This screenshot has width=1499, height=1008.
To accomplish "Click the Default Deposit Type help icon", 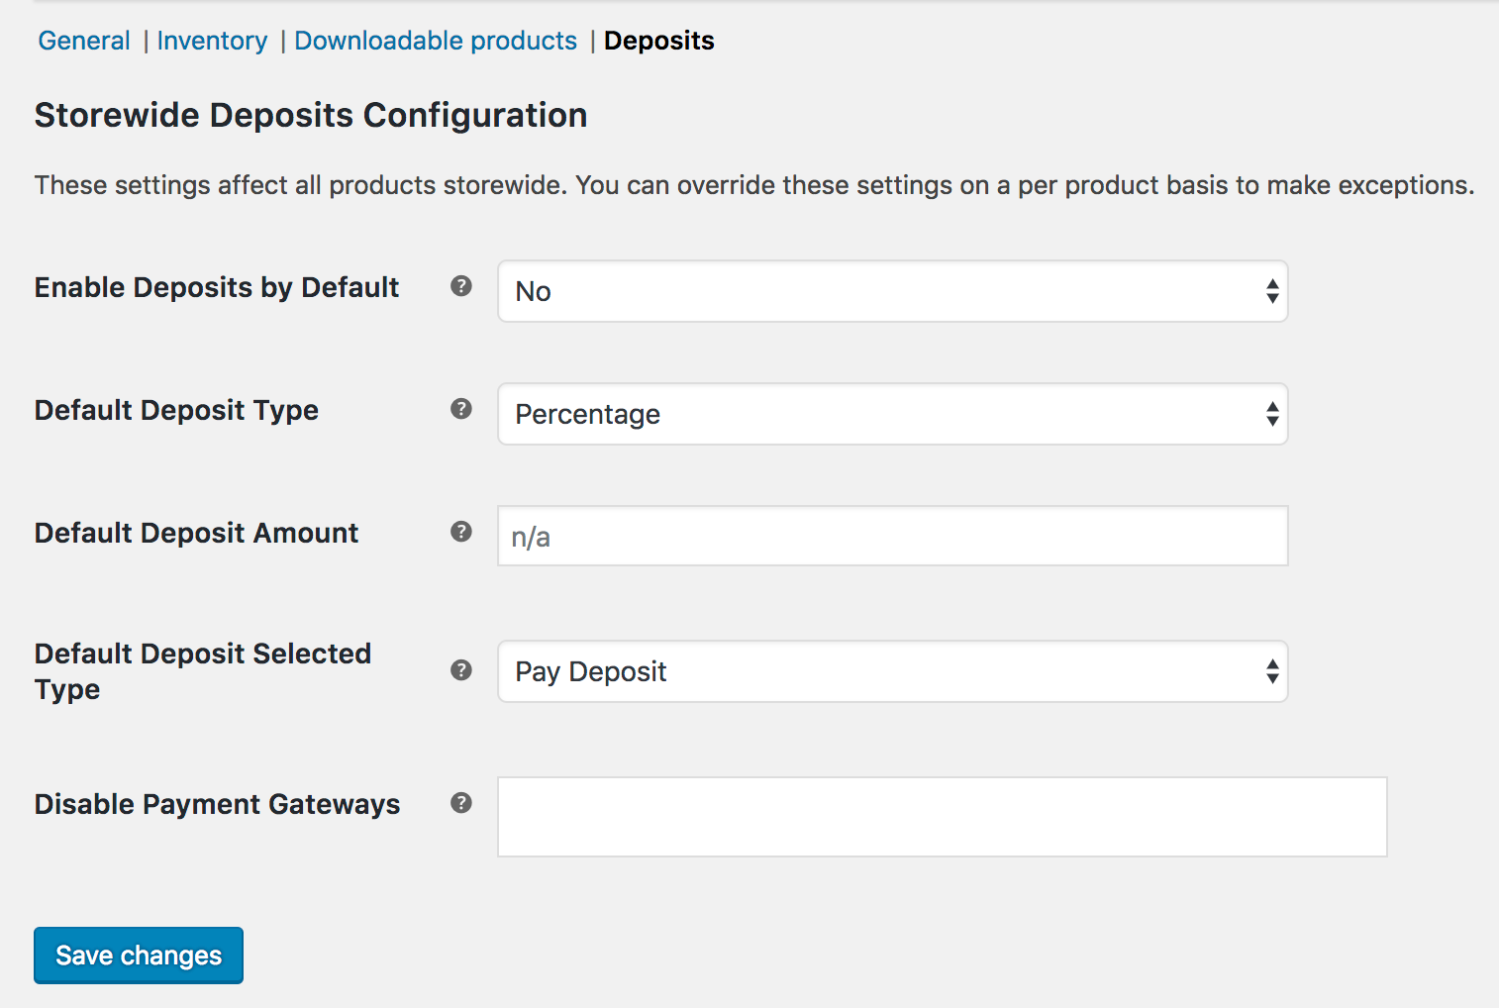I will tap(461, 409).
